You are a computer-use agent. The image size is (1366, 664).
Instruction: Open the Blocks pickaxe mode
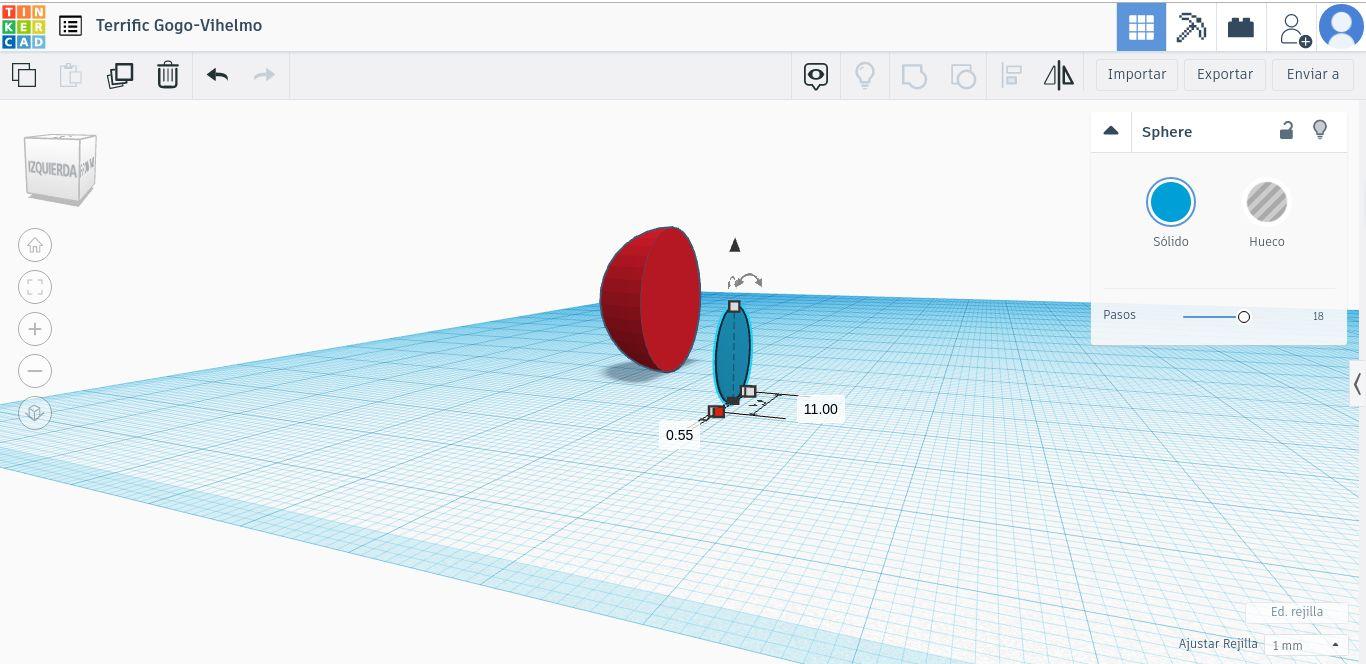[x=1191, y=27]
